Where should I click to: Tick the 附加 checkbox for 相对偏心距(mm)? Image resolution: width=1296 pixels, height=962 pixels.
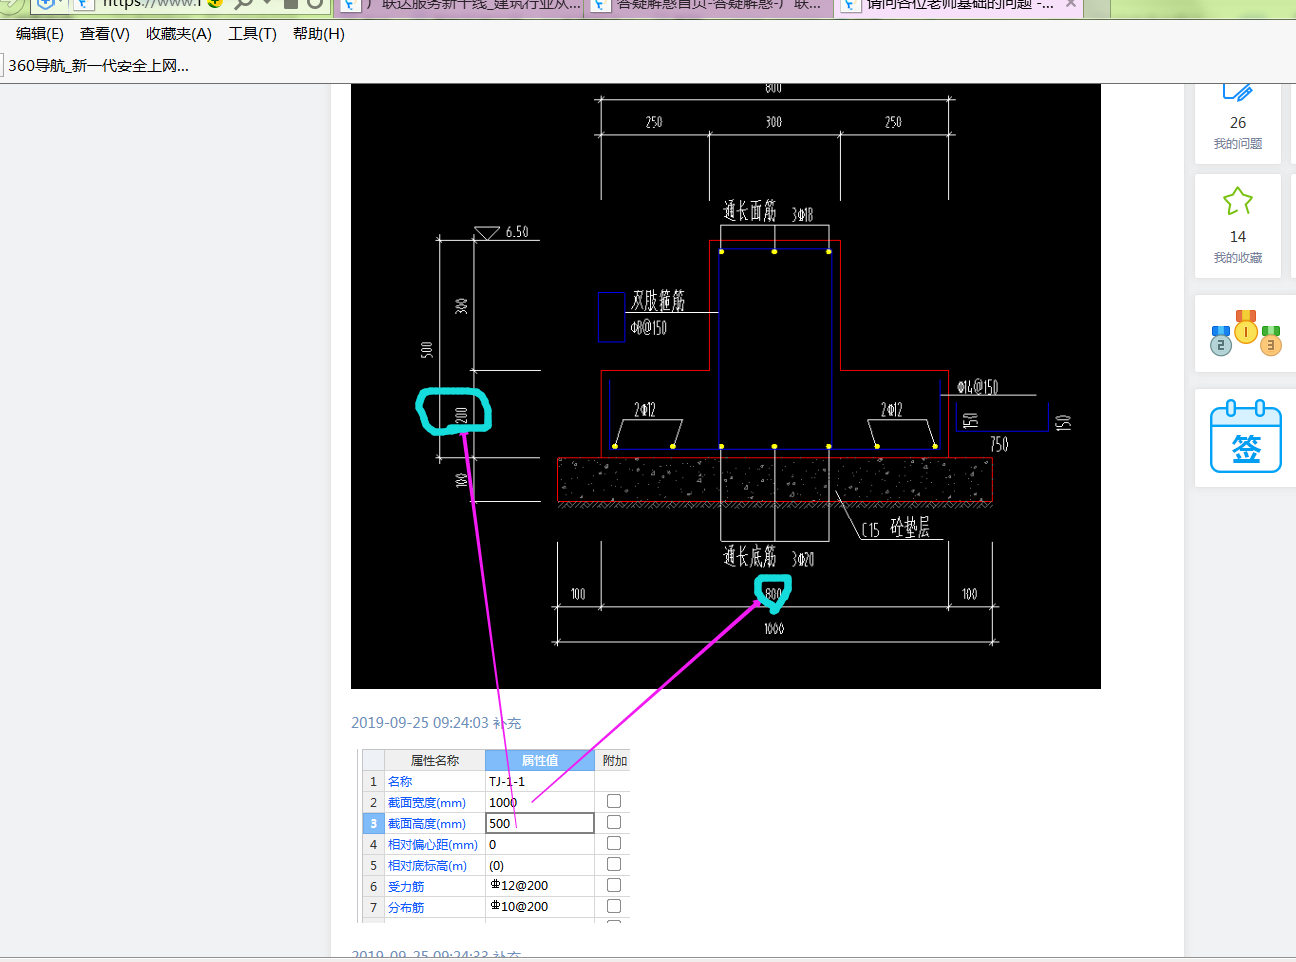[x=614, y=843]
